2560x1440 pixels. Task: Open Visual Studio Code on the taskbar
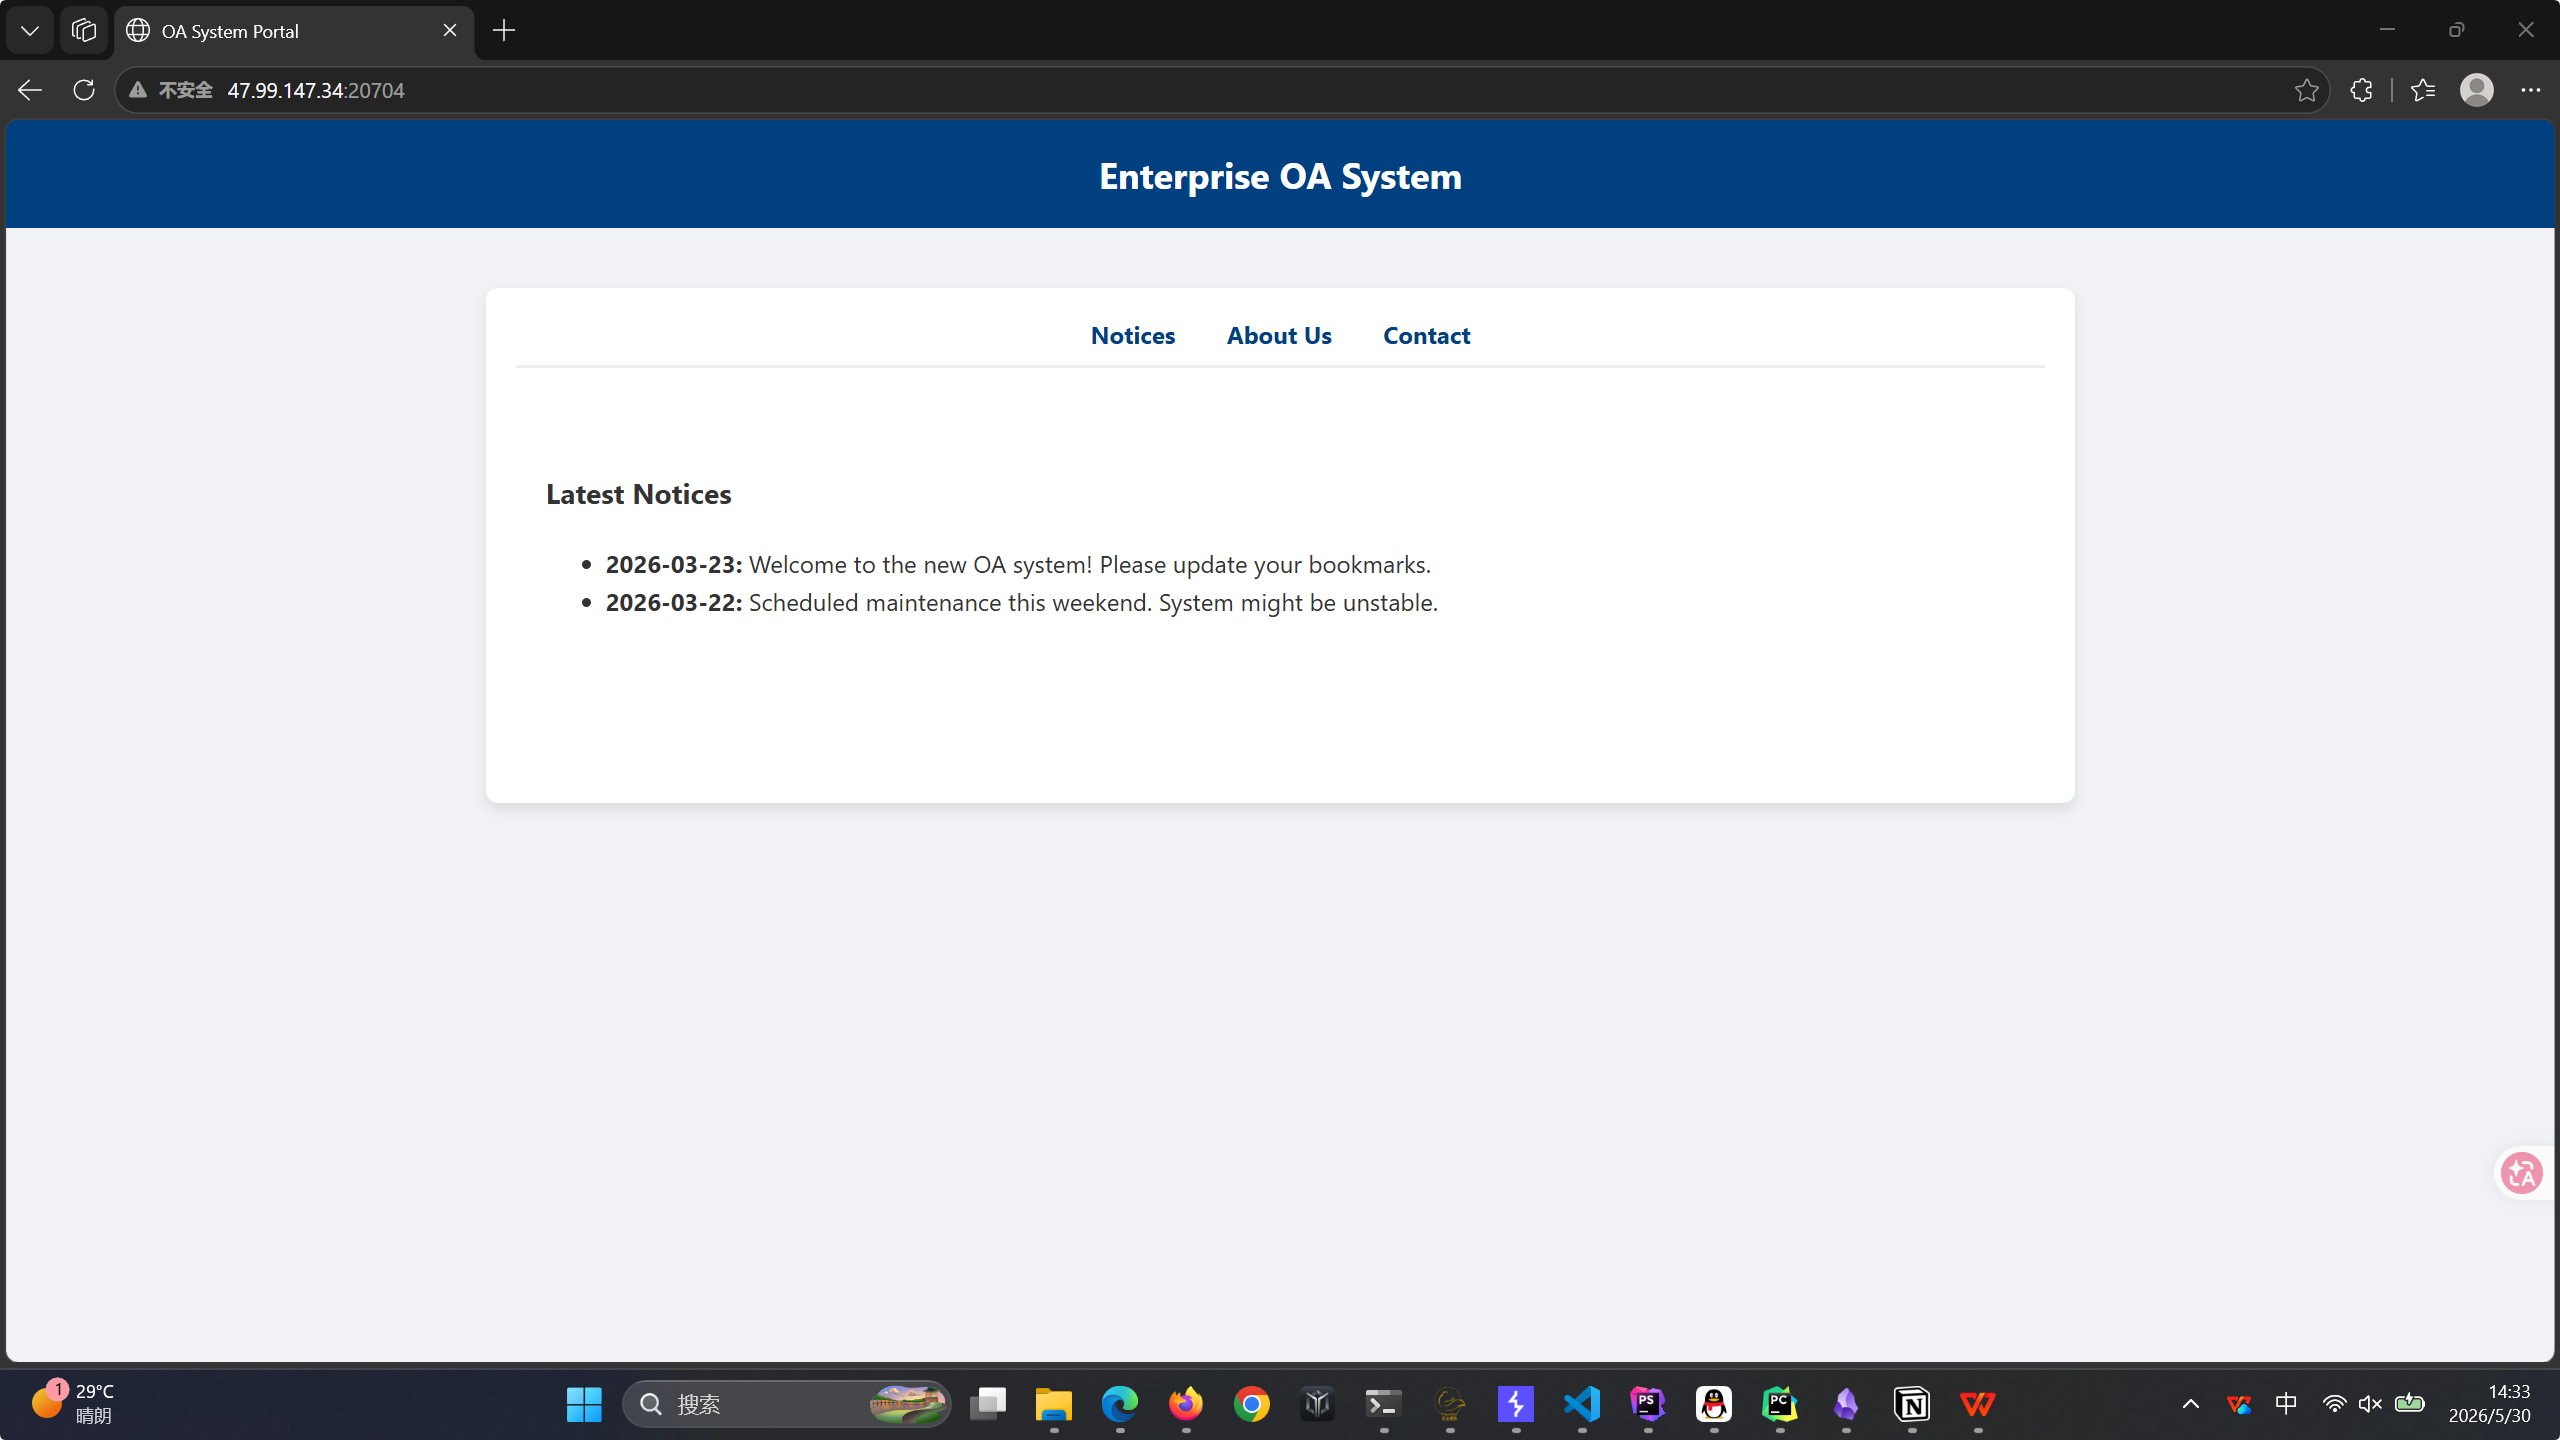click(x=1582, y=1404)
